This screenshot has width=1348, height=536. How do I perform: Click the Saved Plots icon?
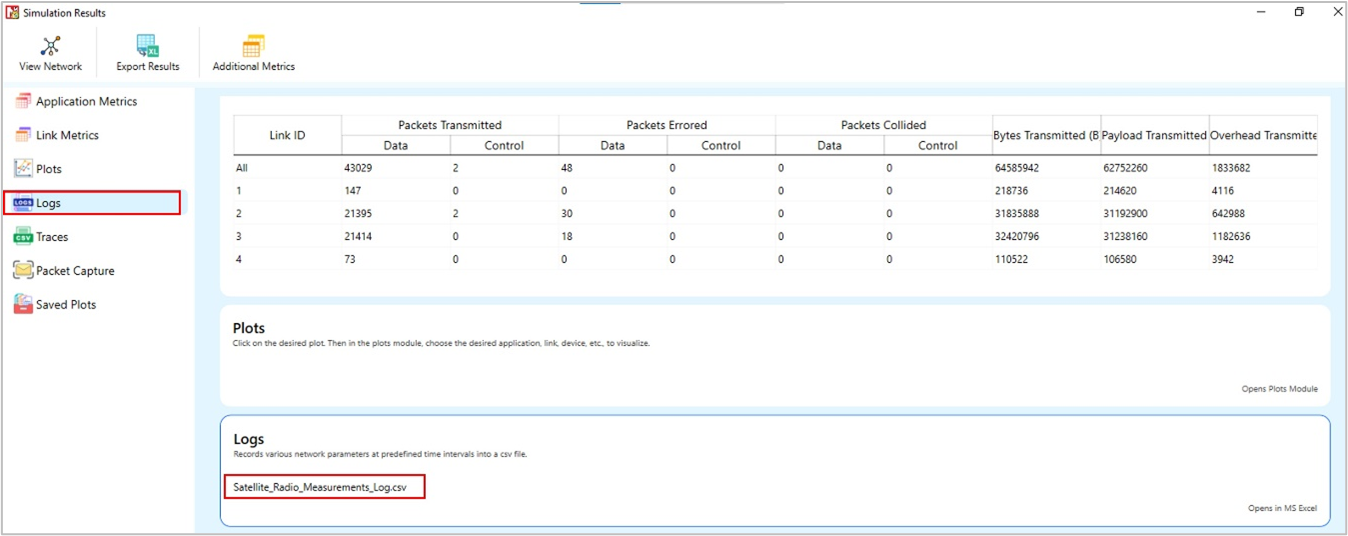point(23,305)
